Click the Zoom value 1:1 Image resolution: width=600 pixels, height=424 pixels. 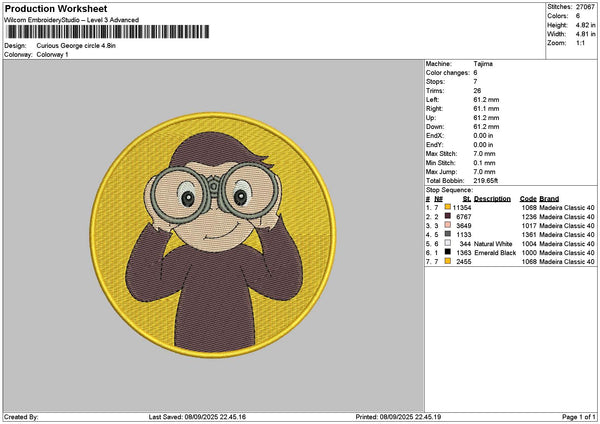pyautogui.click(x=580, y=43)
